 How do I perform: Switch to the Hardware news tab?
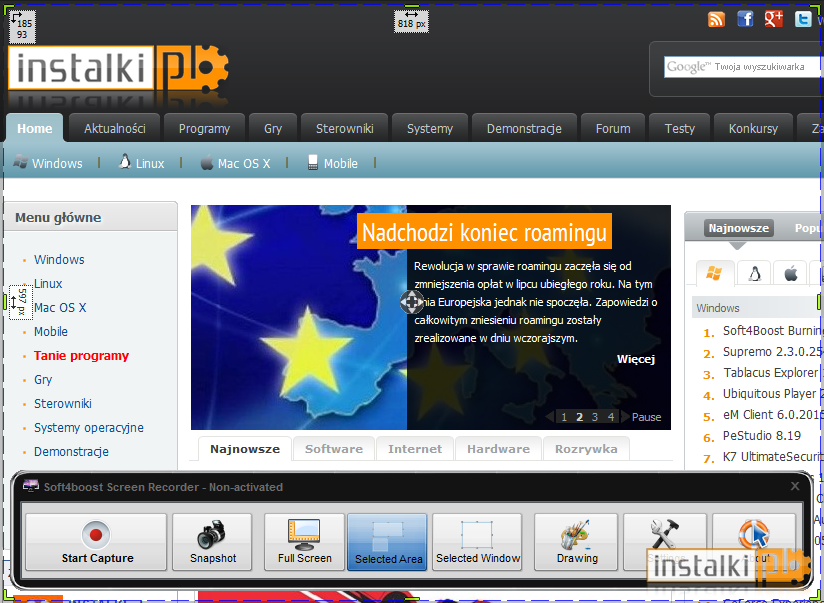click(x=498, y=449)
